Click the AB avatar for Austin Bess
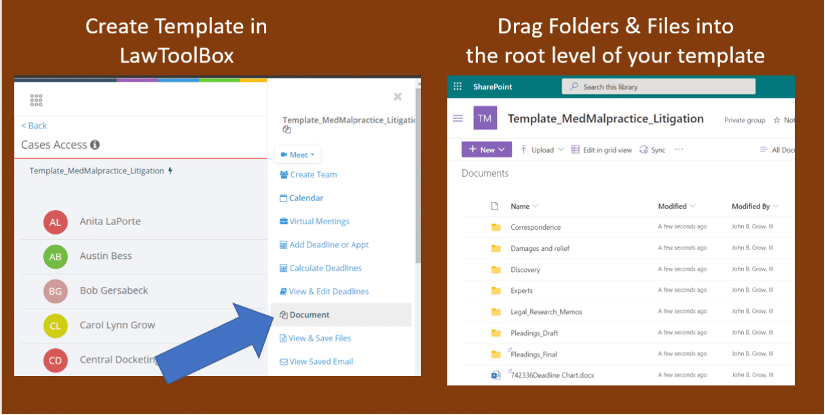 click(x=55, y=257)
